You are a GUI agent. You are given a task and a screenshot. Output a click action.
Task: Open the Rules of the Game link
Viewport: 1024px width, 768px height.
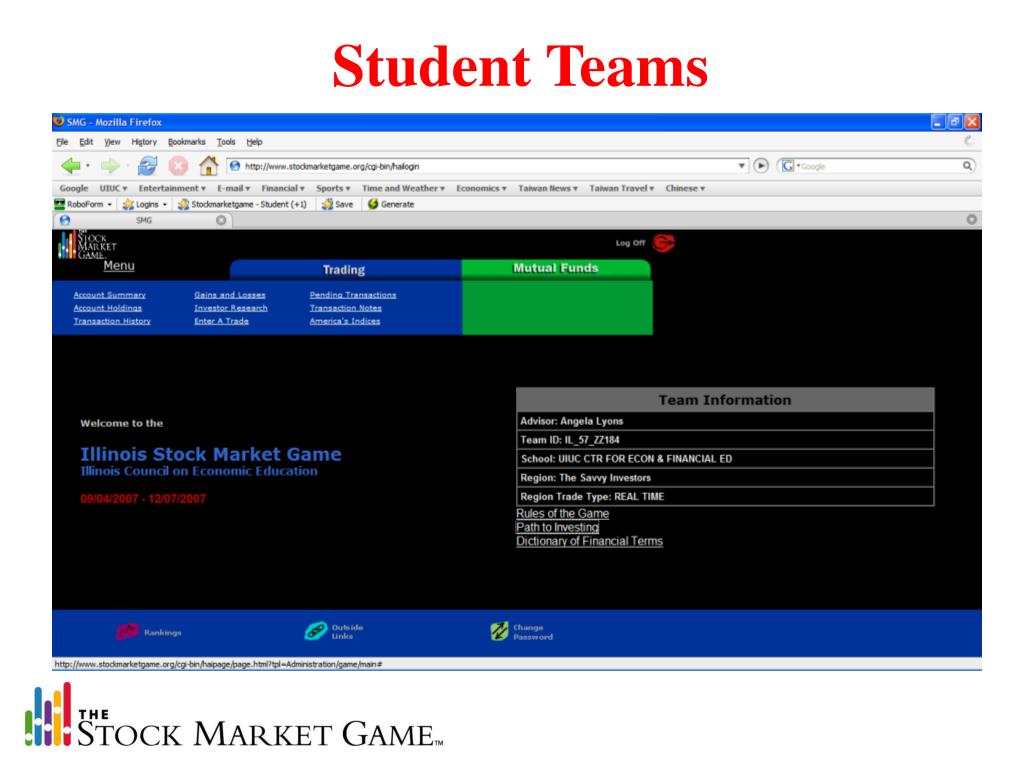(563, 514)
